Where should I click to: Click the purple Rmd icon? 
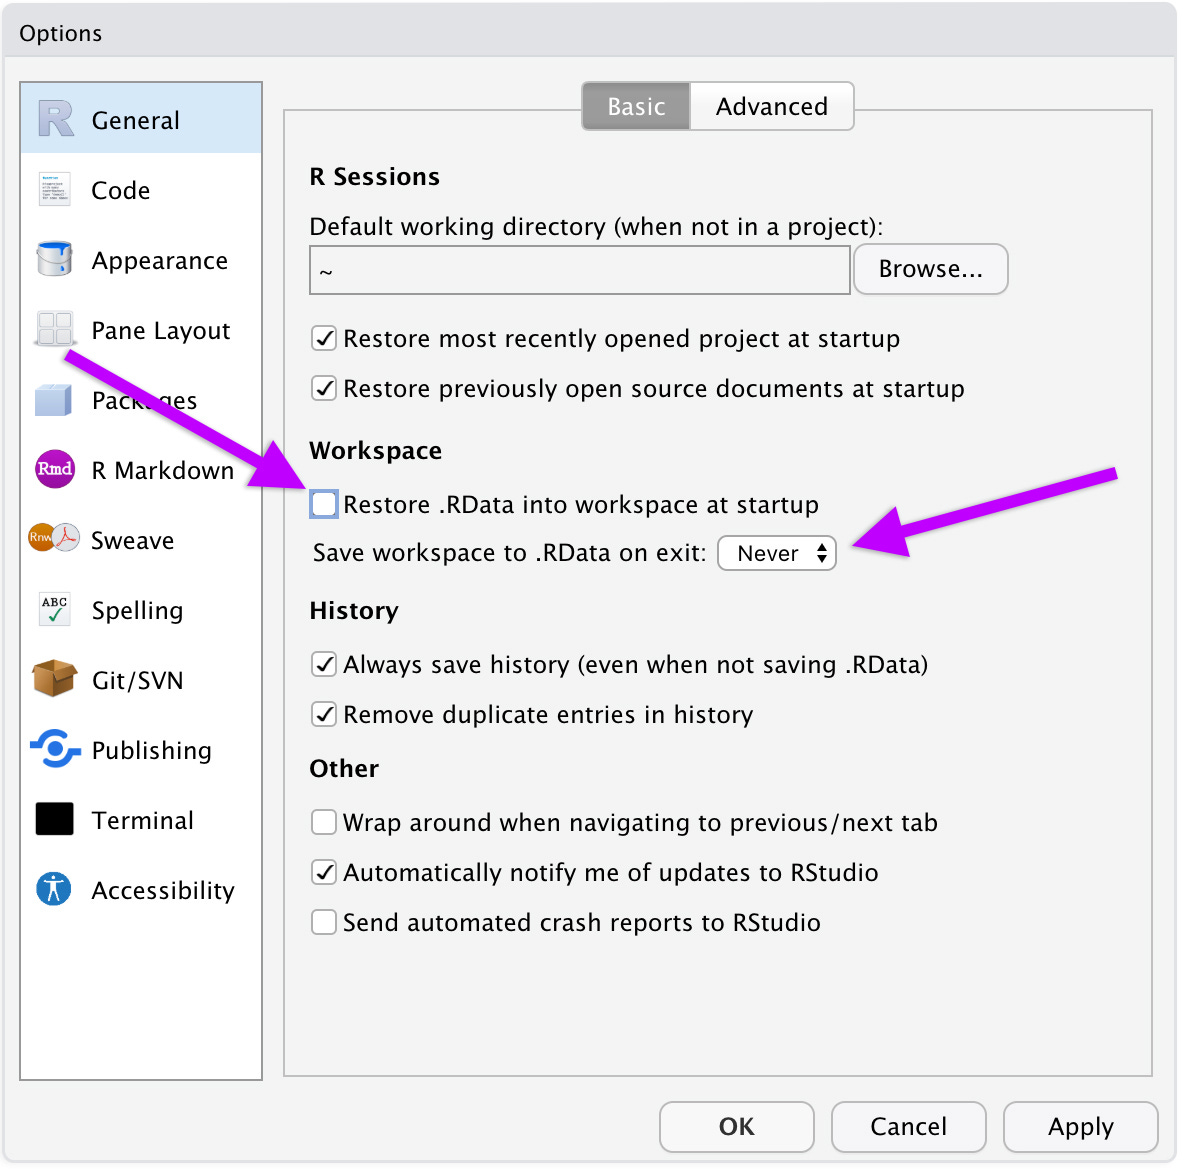[55, 469]
